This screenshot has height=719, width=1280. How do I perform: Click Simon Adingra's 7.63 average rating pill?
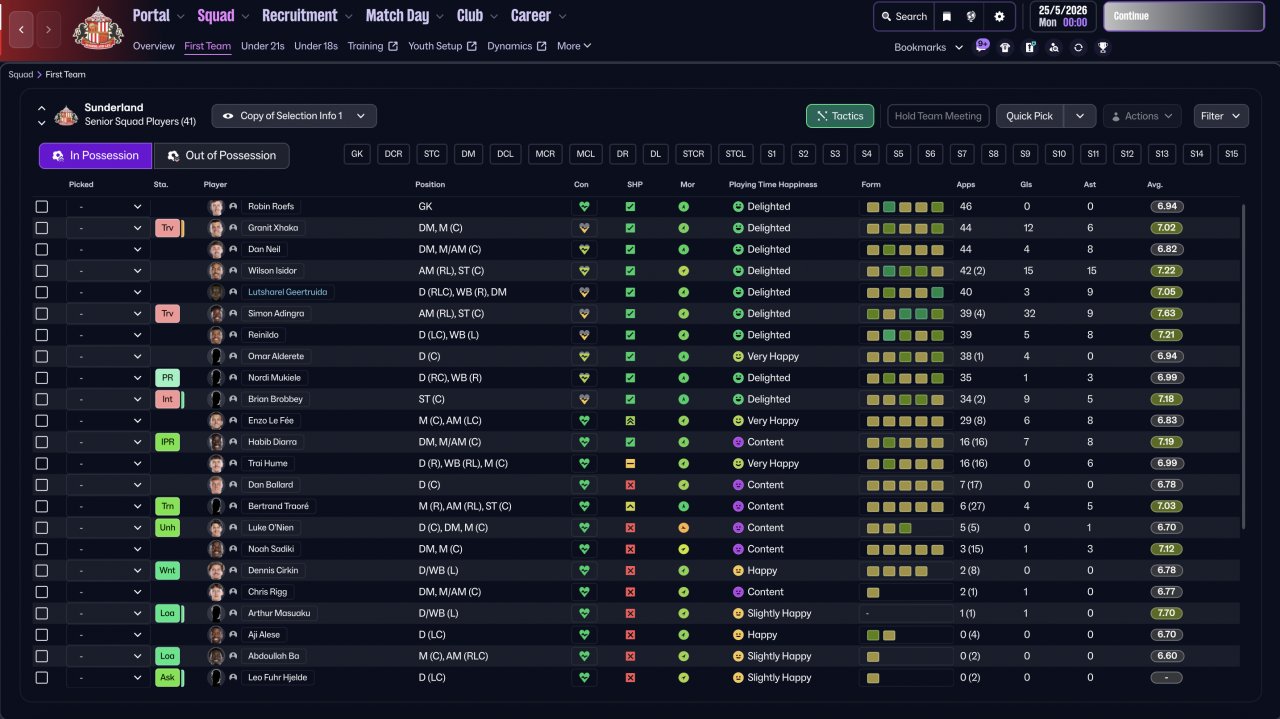coord(1165,313)
